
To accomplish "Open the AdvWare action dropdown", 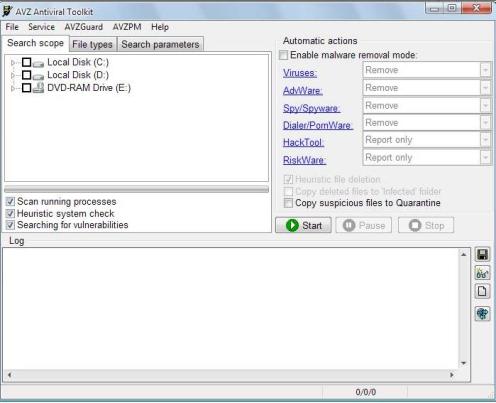I will tap(485, 88).
